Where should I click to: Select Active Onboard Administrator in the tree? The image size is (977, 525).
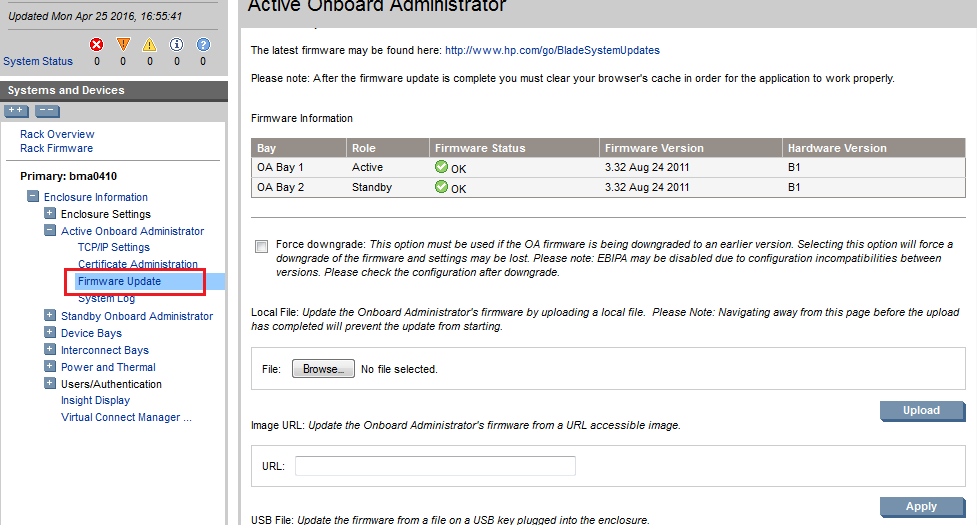(133, 230)
